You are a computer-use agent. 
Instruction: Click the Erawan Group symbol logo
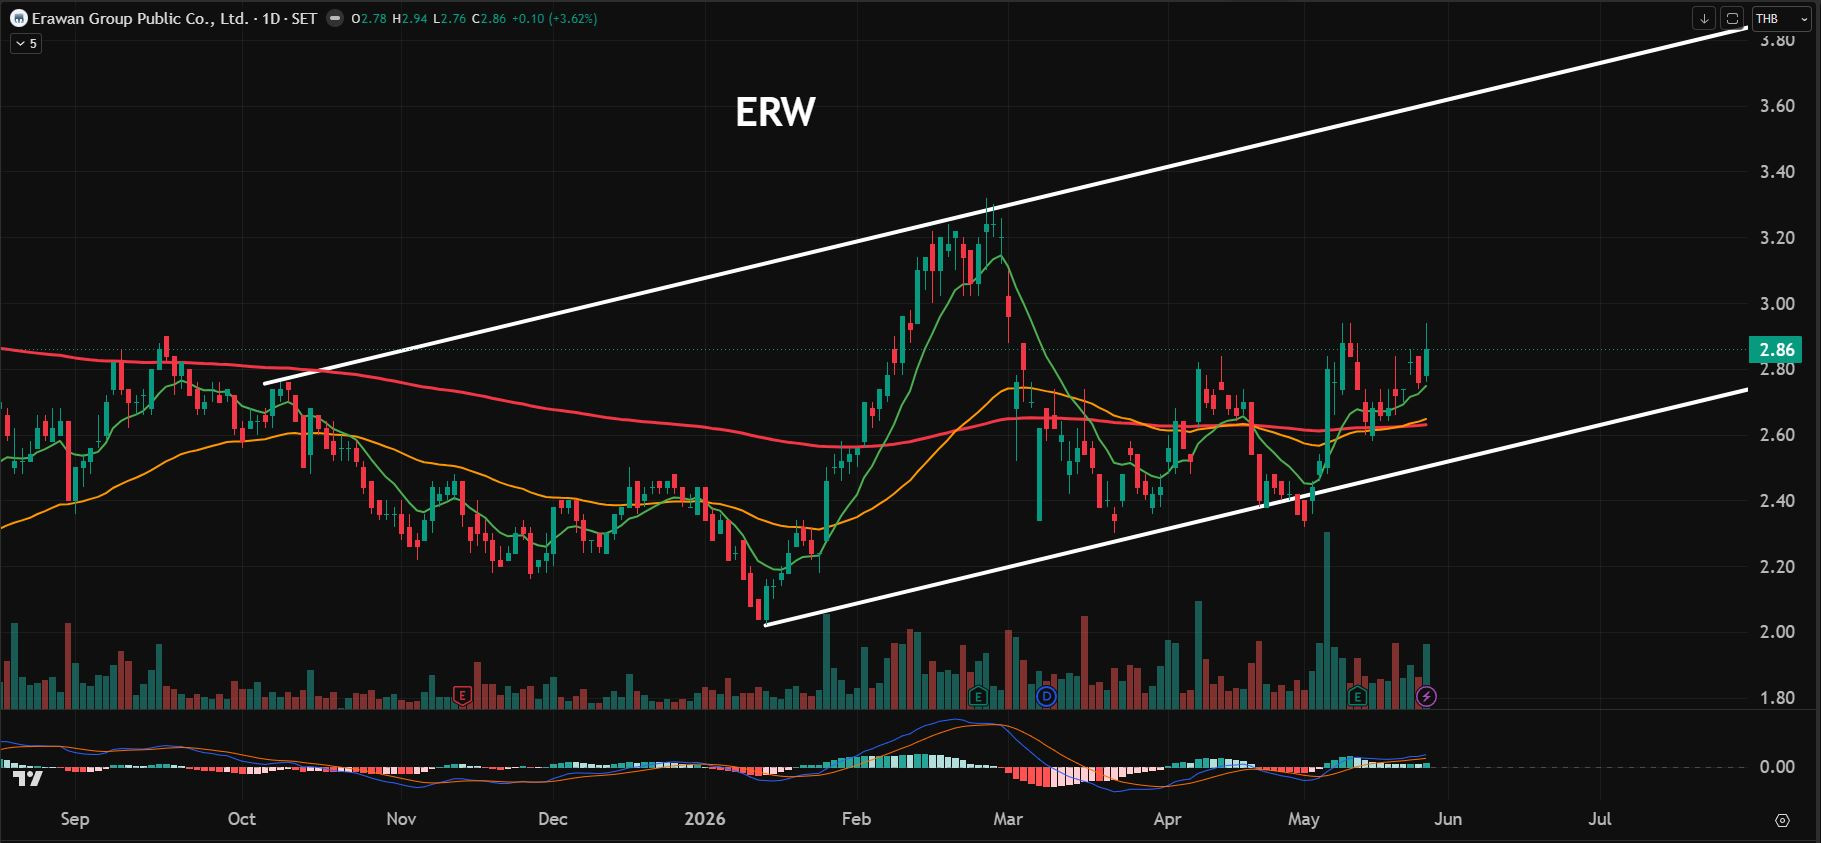18,18
